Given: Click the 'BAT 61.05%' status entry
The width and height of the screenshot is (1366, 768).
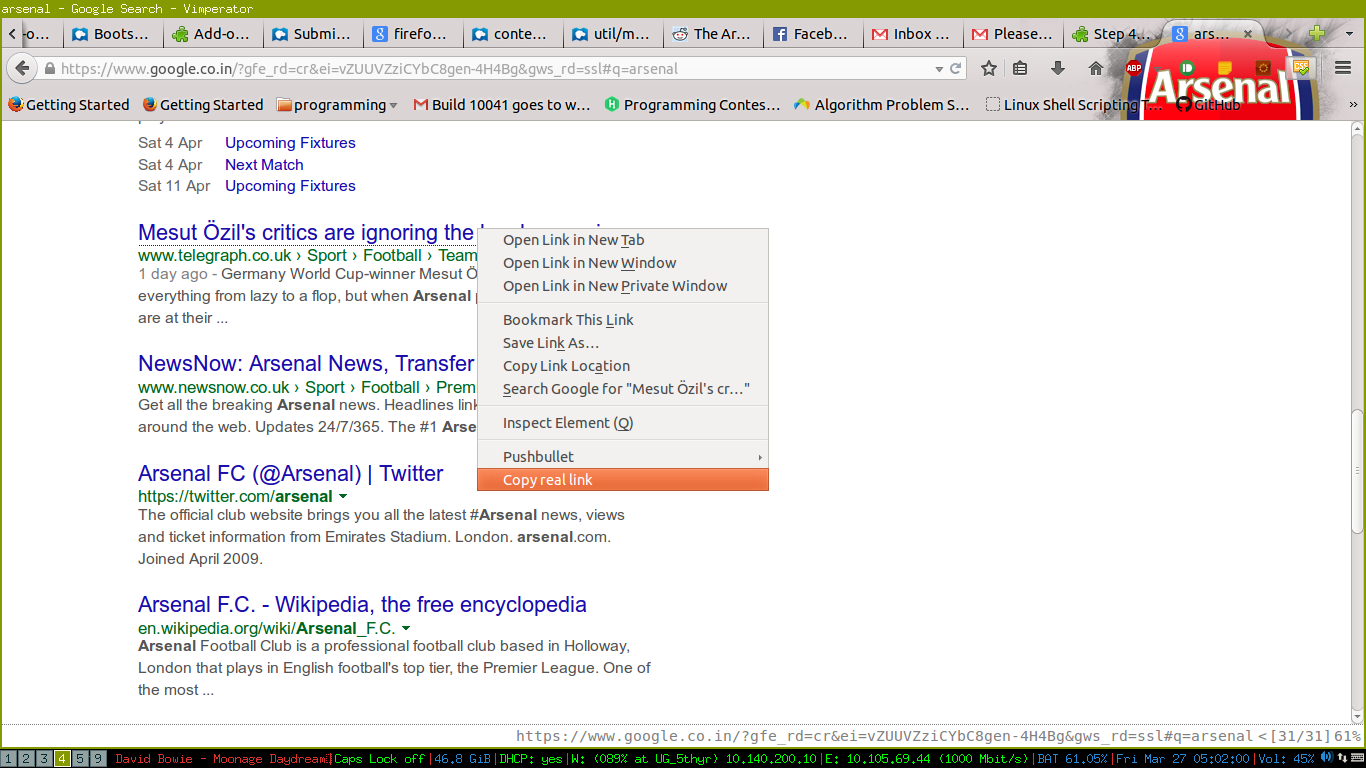Looking at the screenshot, I should click(1072, 759).
